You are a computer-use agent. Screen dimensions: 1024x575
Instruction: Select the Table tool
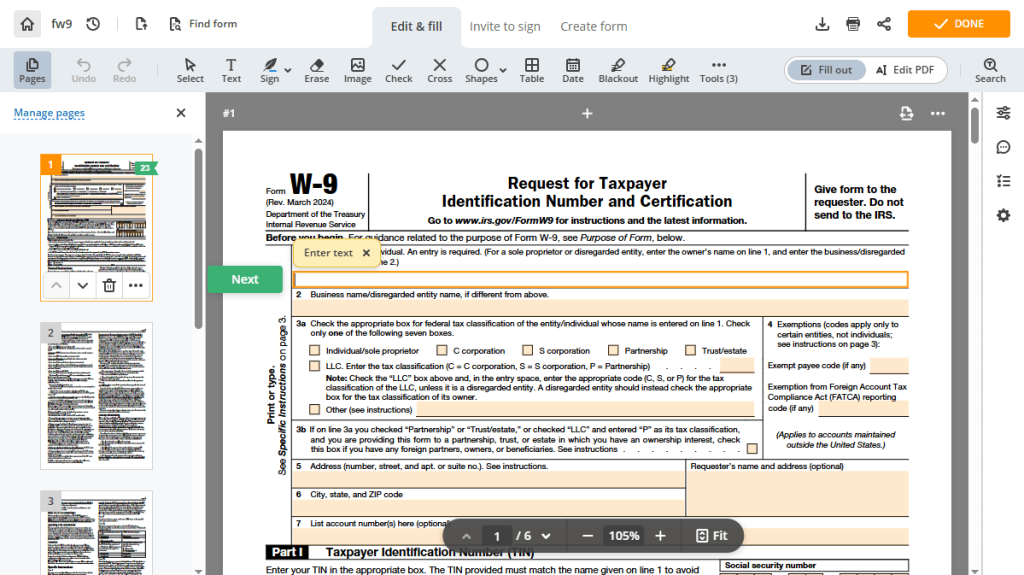(x=532, y=70)
